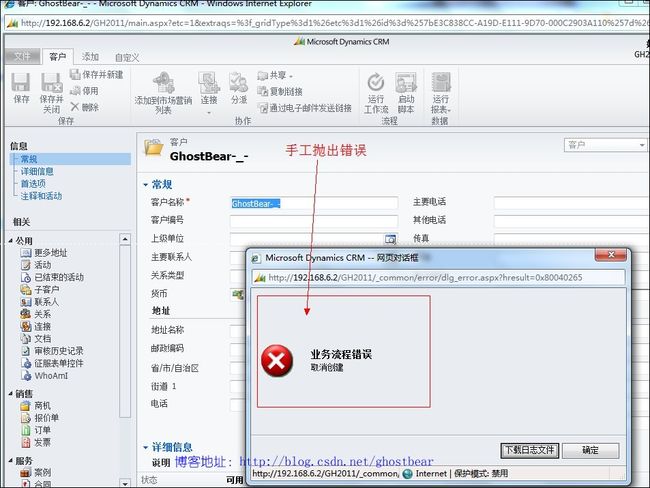The image size is (650, 488).
Task: Select 注释和活动 in left navigation
Action: (41, 196)
